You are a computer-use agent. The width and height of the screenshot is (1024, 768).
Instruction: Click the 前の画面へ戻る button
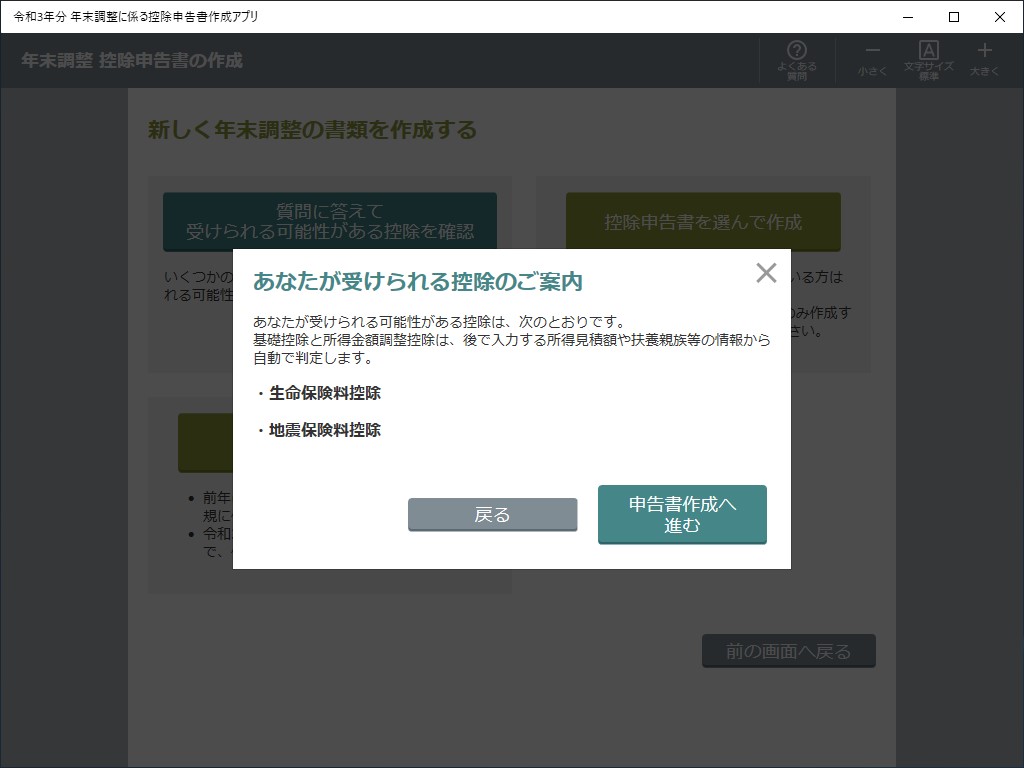[x=788, y=650]
